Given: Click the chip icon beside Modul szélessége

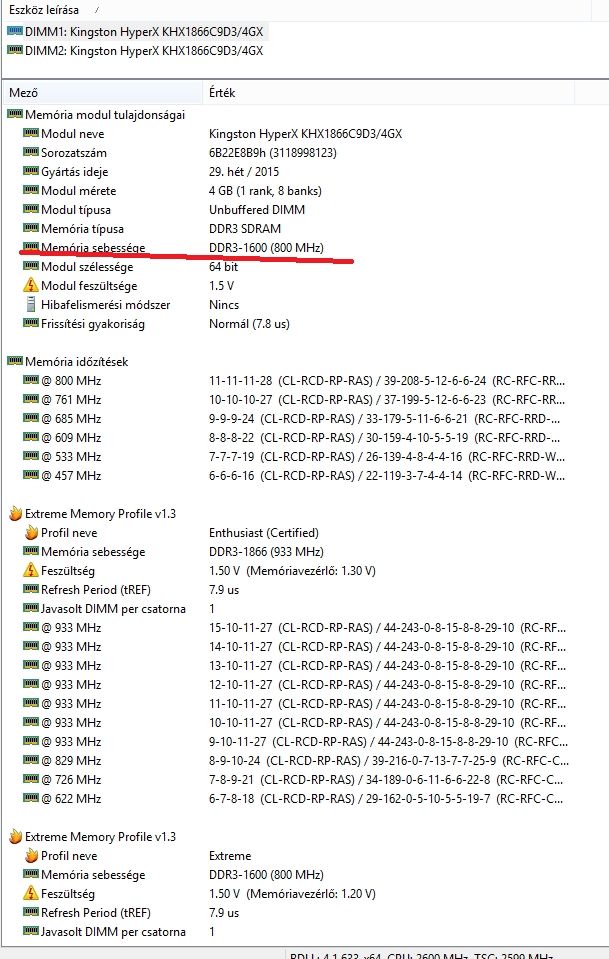Looking at the screenshot, I should coord(31,265).
